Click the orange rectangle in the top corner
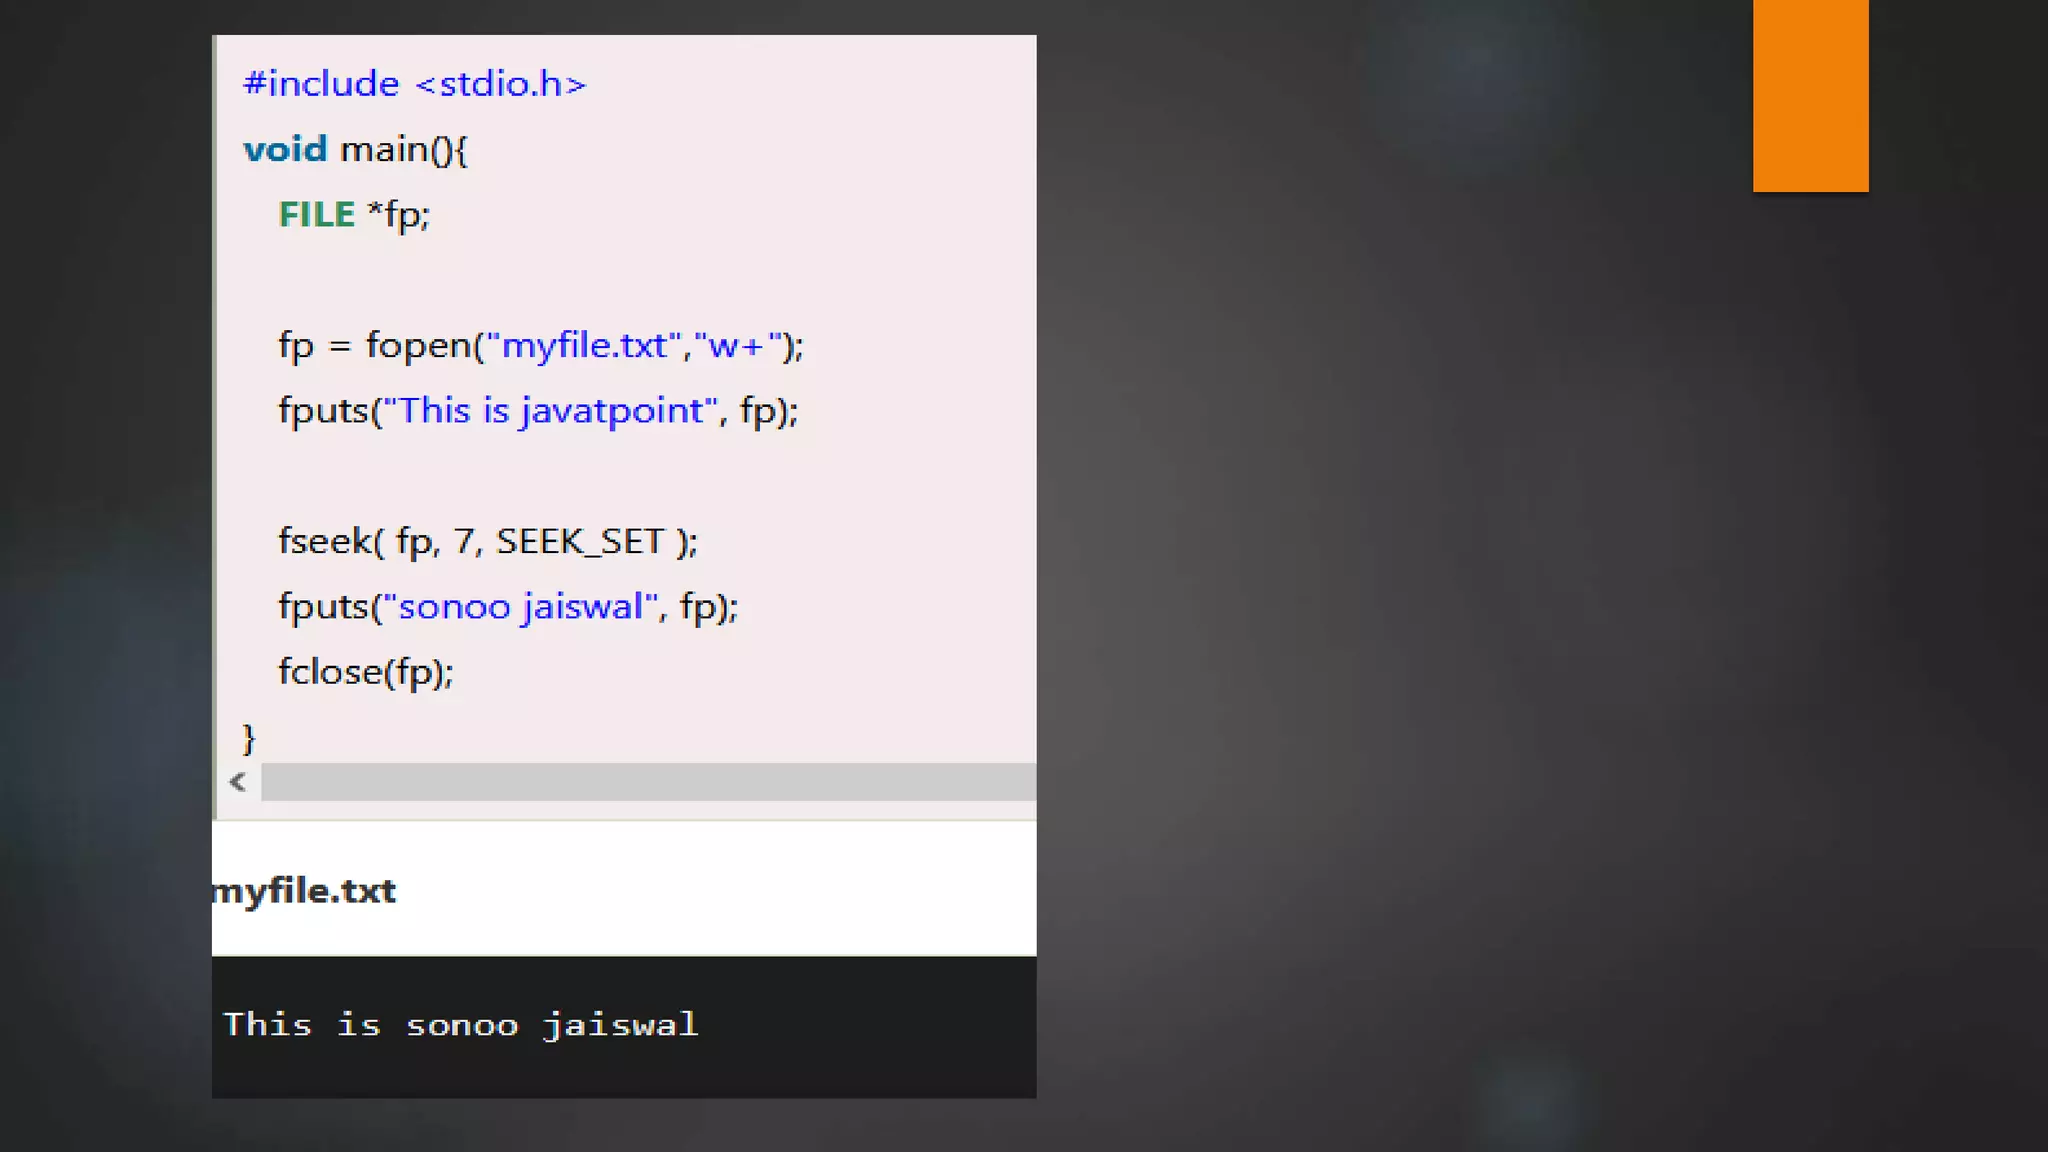2048x1152 pixels. pos(1810,95)
